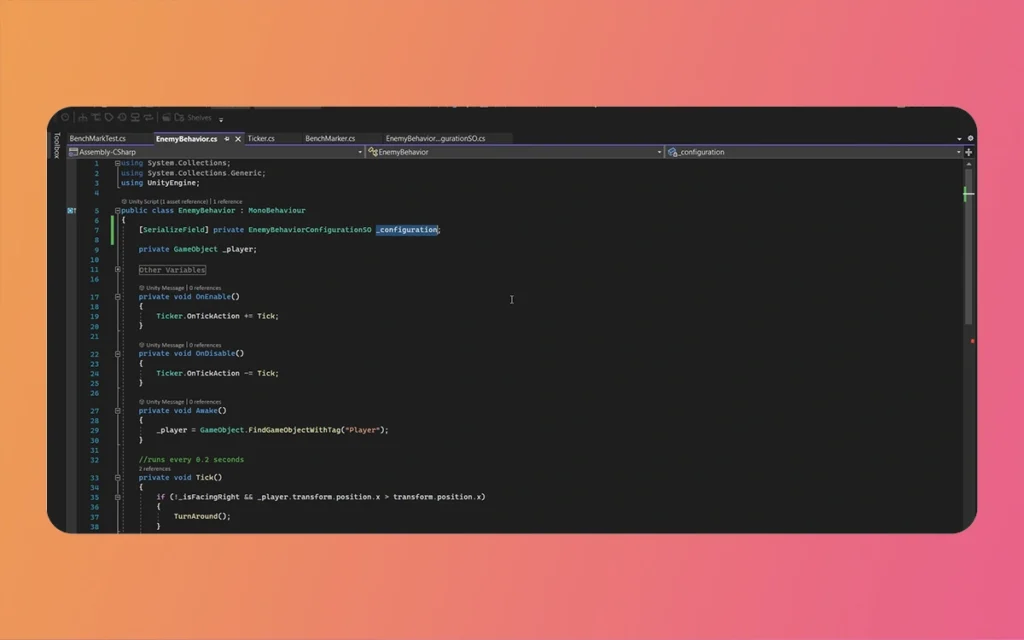Switch to the BenchMarkTest.cs tab
Viewport: 1024px width, 640px height.
[97, 138]
